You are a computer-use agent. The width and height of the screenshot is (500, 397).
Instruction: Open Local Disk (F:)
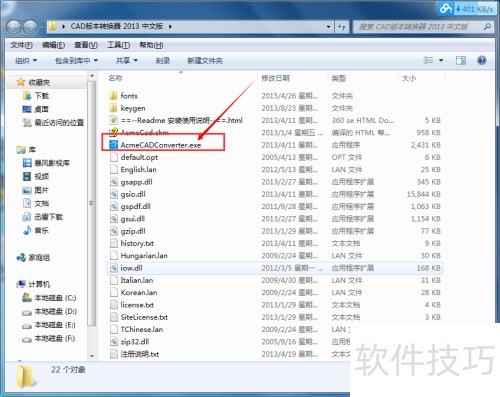point(49,339)
